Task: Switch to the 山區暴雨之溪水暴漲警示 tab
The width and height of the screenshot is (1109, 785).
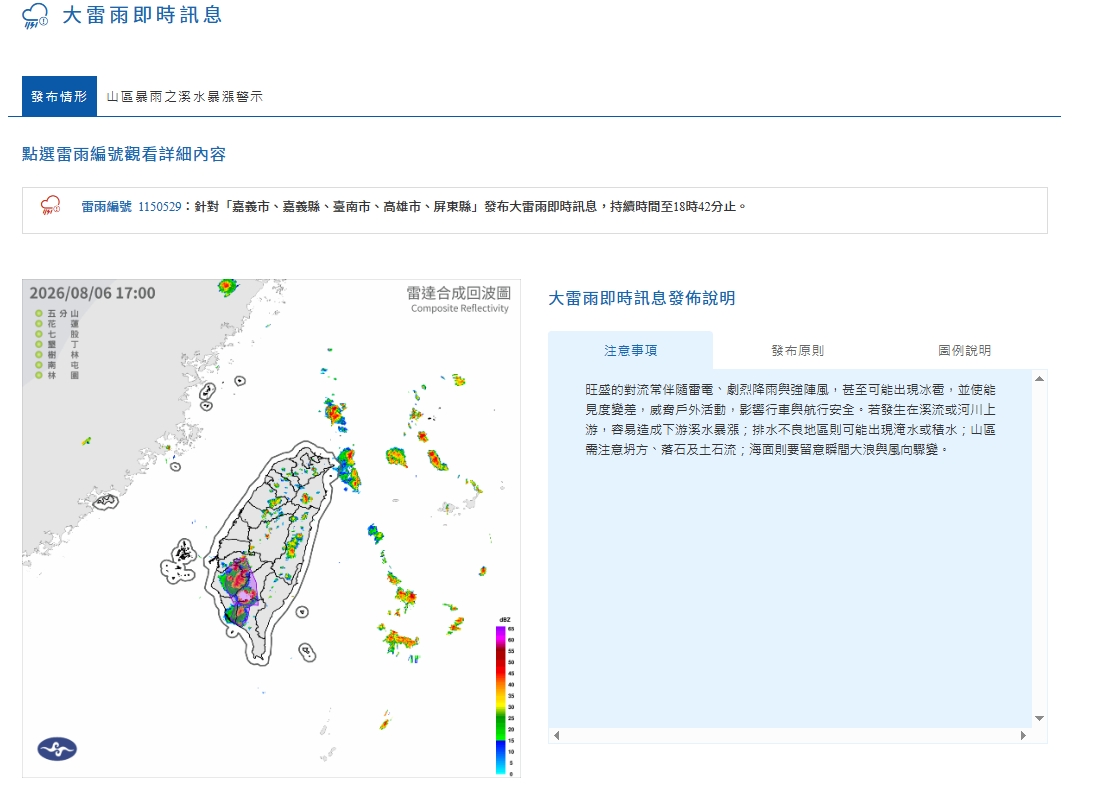Action: tap(185, 96)
